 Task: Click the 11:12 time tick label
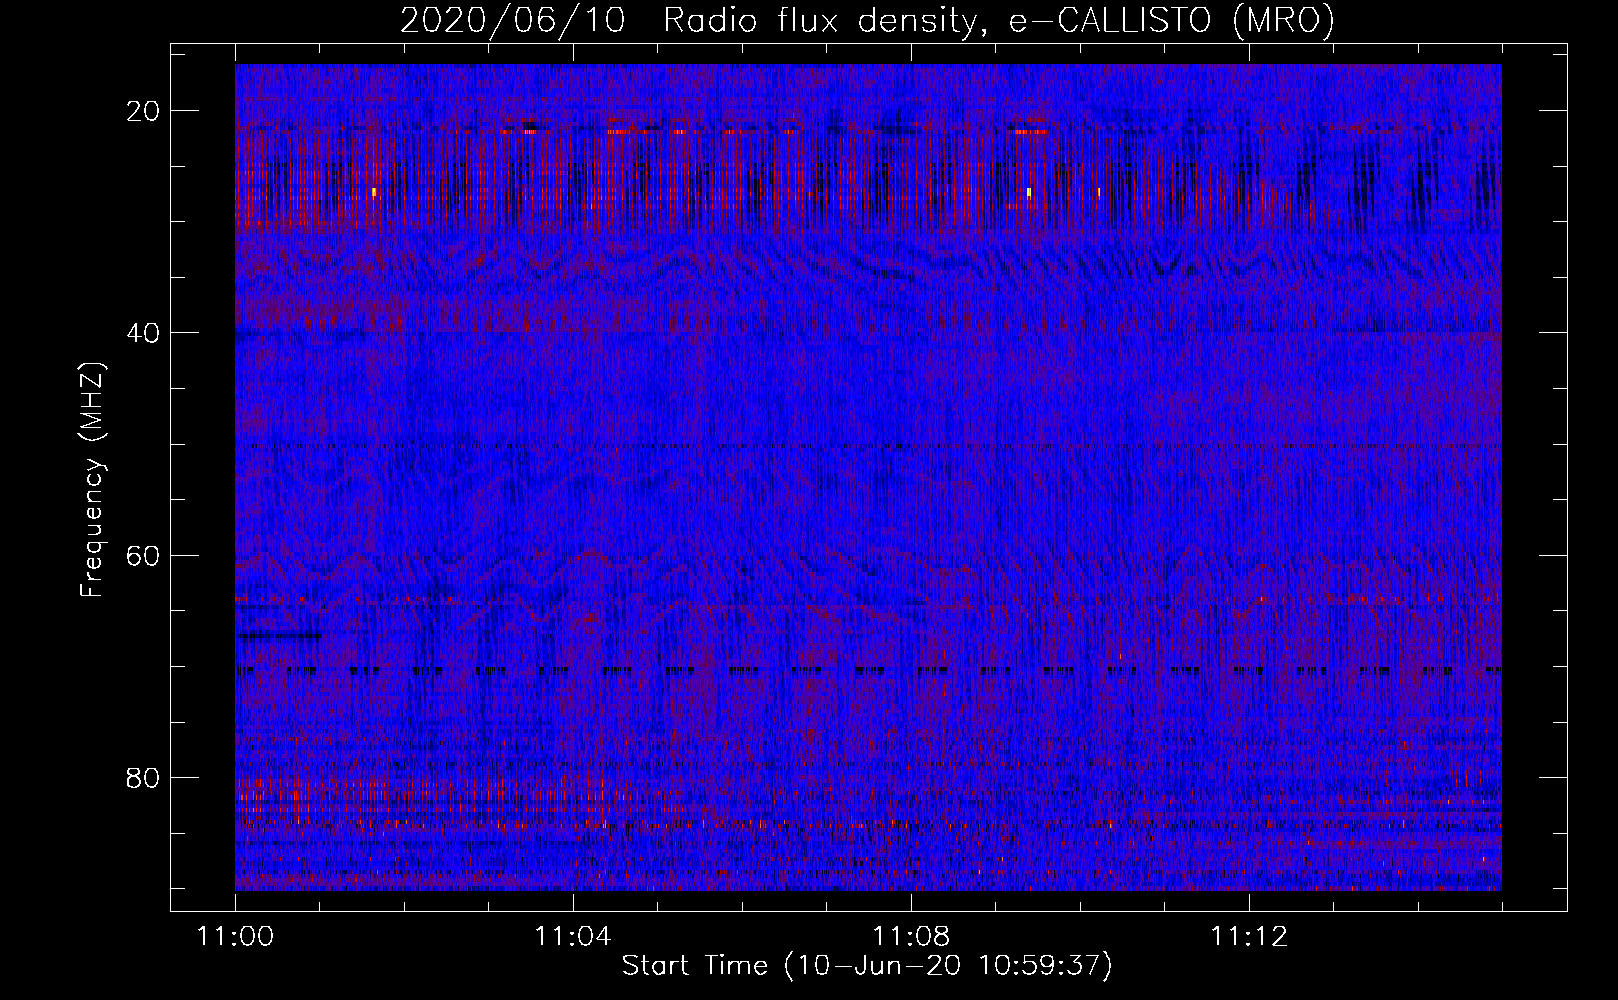coord(1249,937)
